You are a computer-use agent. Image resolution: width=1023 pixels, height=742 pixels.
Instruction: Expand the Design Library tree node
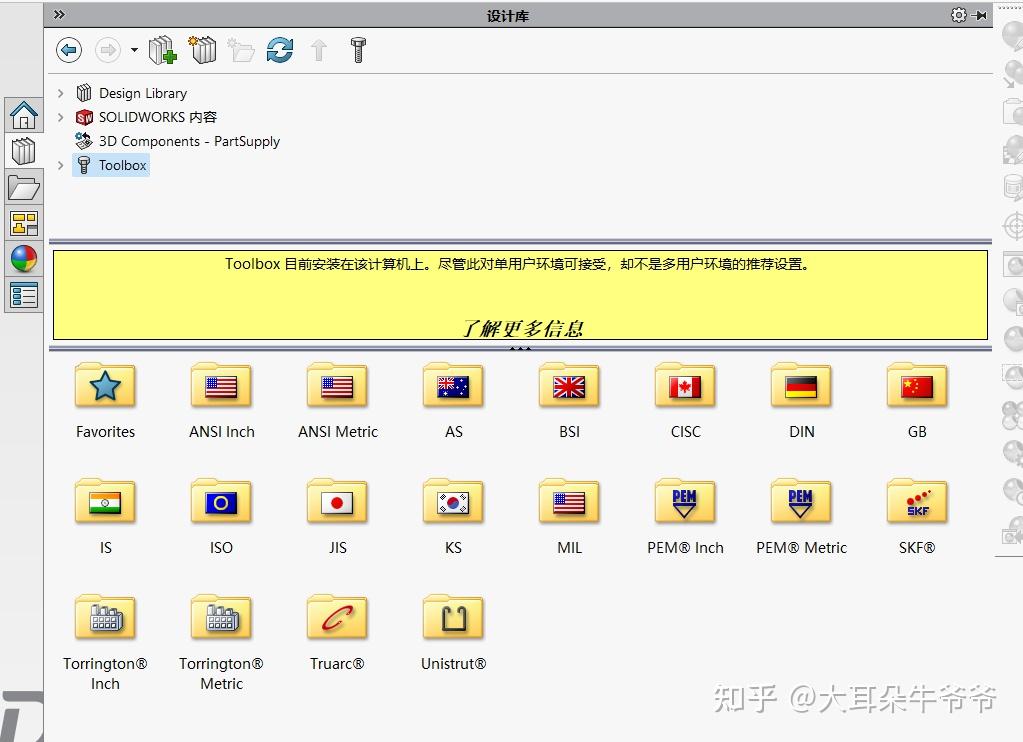[63, 92]
